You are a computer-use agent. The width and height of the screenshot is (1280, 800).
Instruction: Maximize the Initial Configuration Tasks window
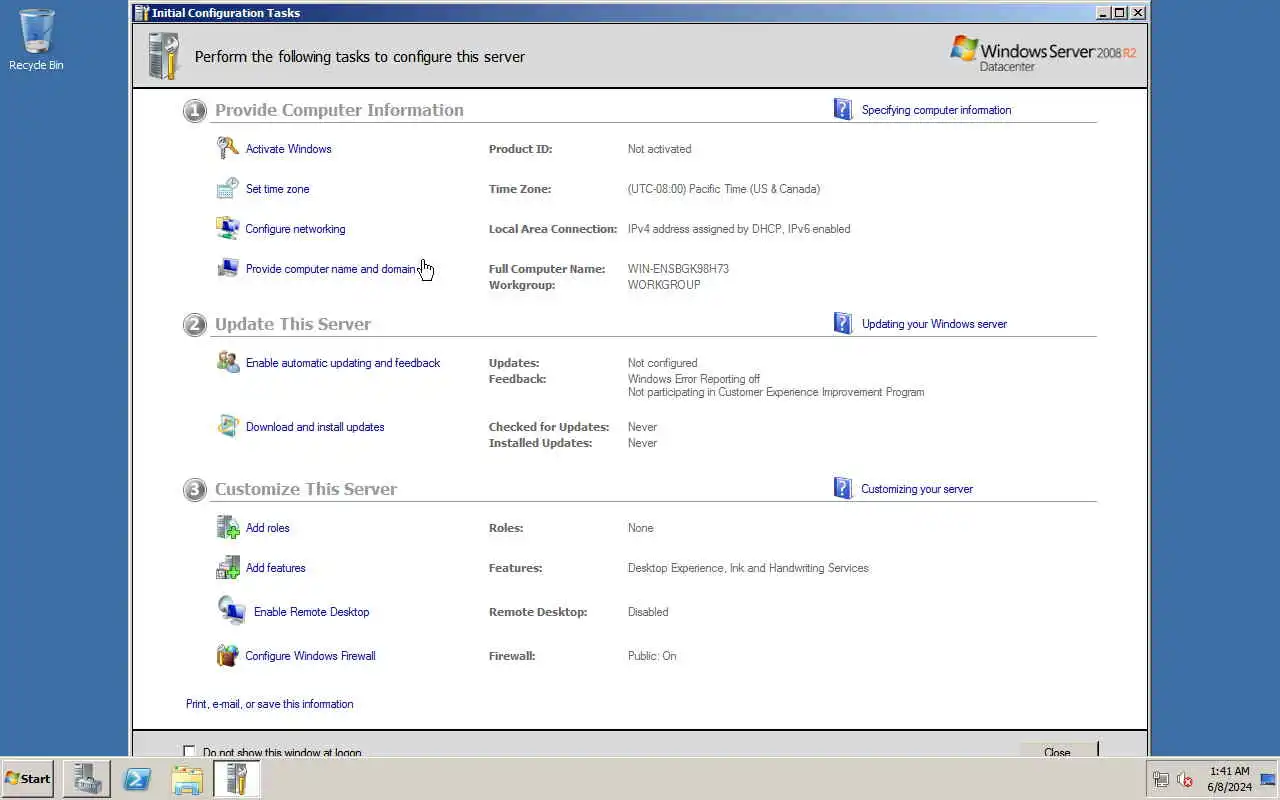1120,13
